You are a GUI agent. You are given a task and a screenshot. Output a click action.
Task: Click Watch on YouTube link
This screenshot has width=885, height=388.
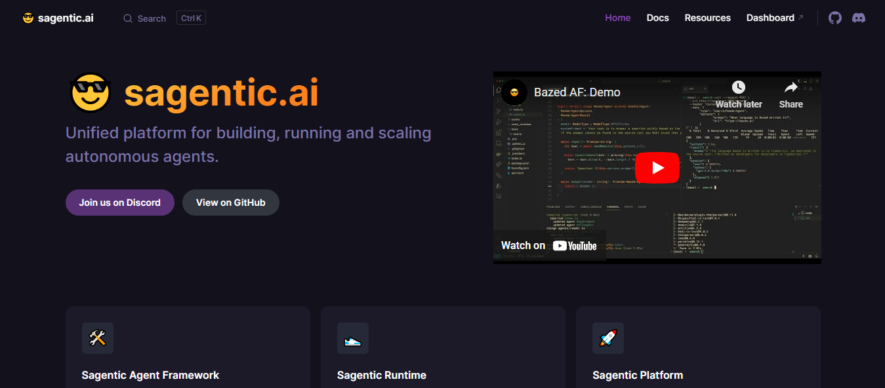coord(549,245)
